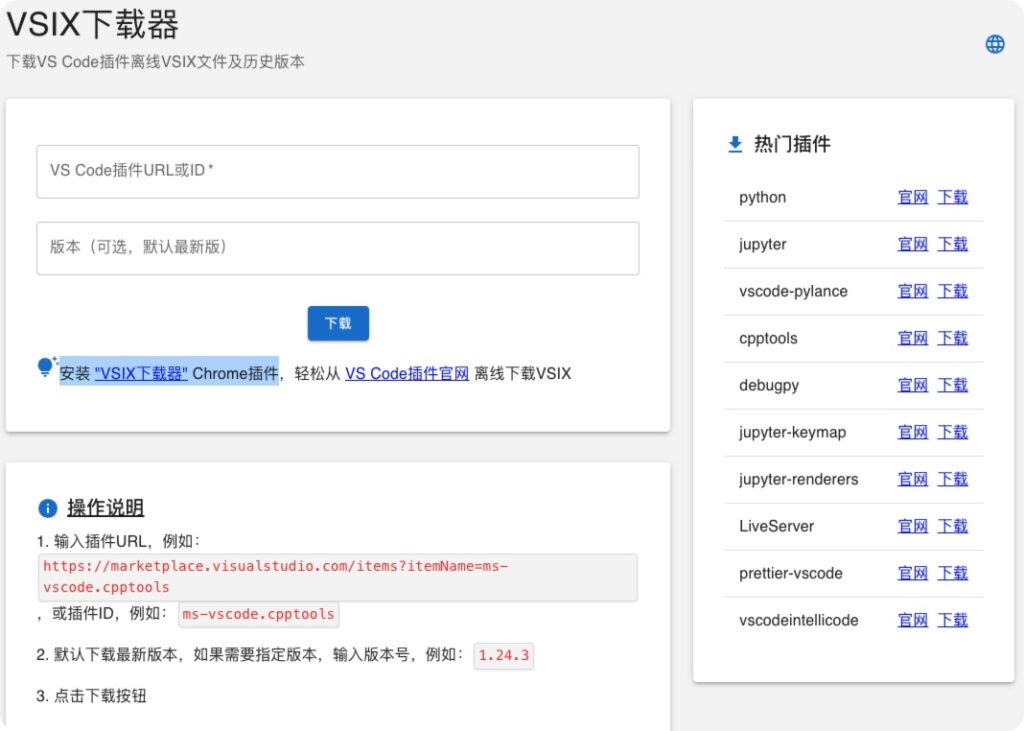Viewport: 1024px width, 731px height.
Task: Click 下载 link for vscode-pylance plugin
Action: (952, 291)
